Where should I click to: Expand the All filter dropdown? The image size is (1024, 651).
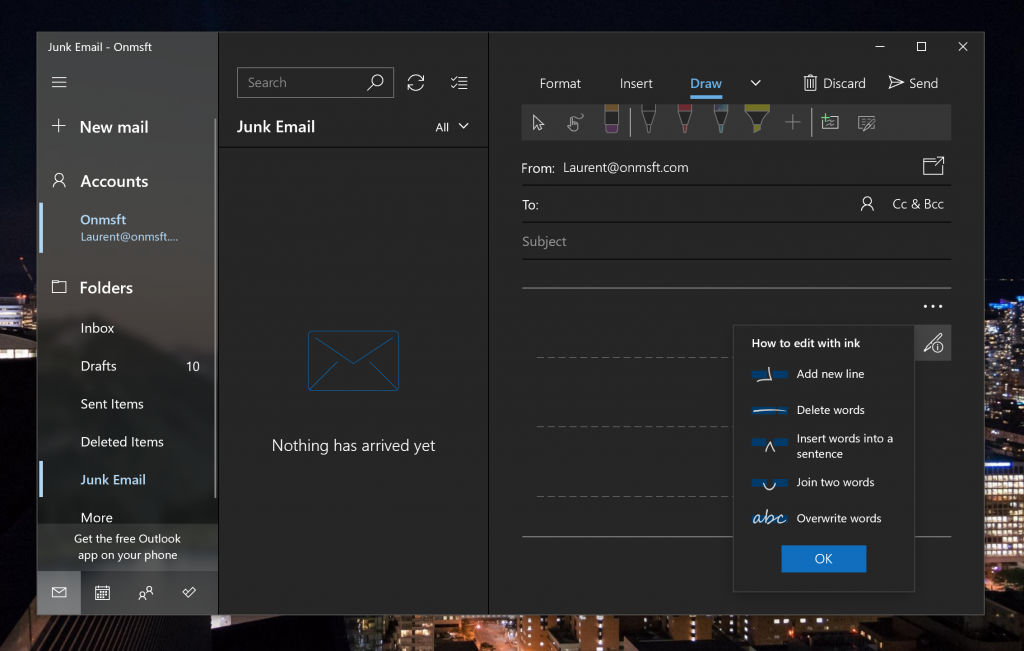452,127
